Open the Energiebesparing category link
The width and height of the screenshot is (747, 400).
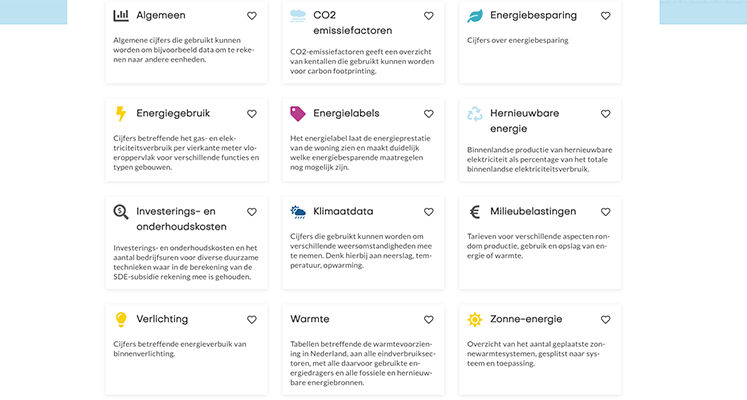point(533,15)
